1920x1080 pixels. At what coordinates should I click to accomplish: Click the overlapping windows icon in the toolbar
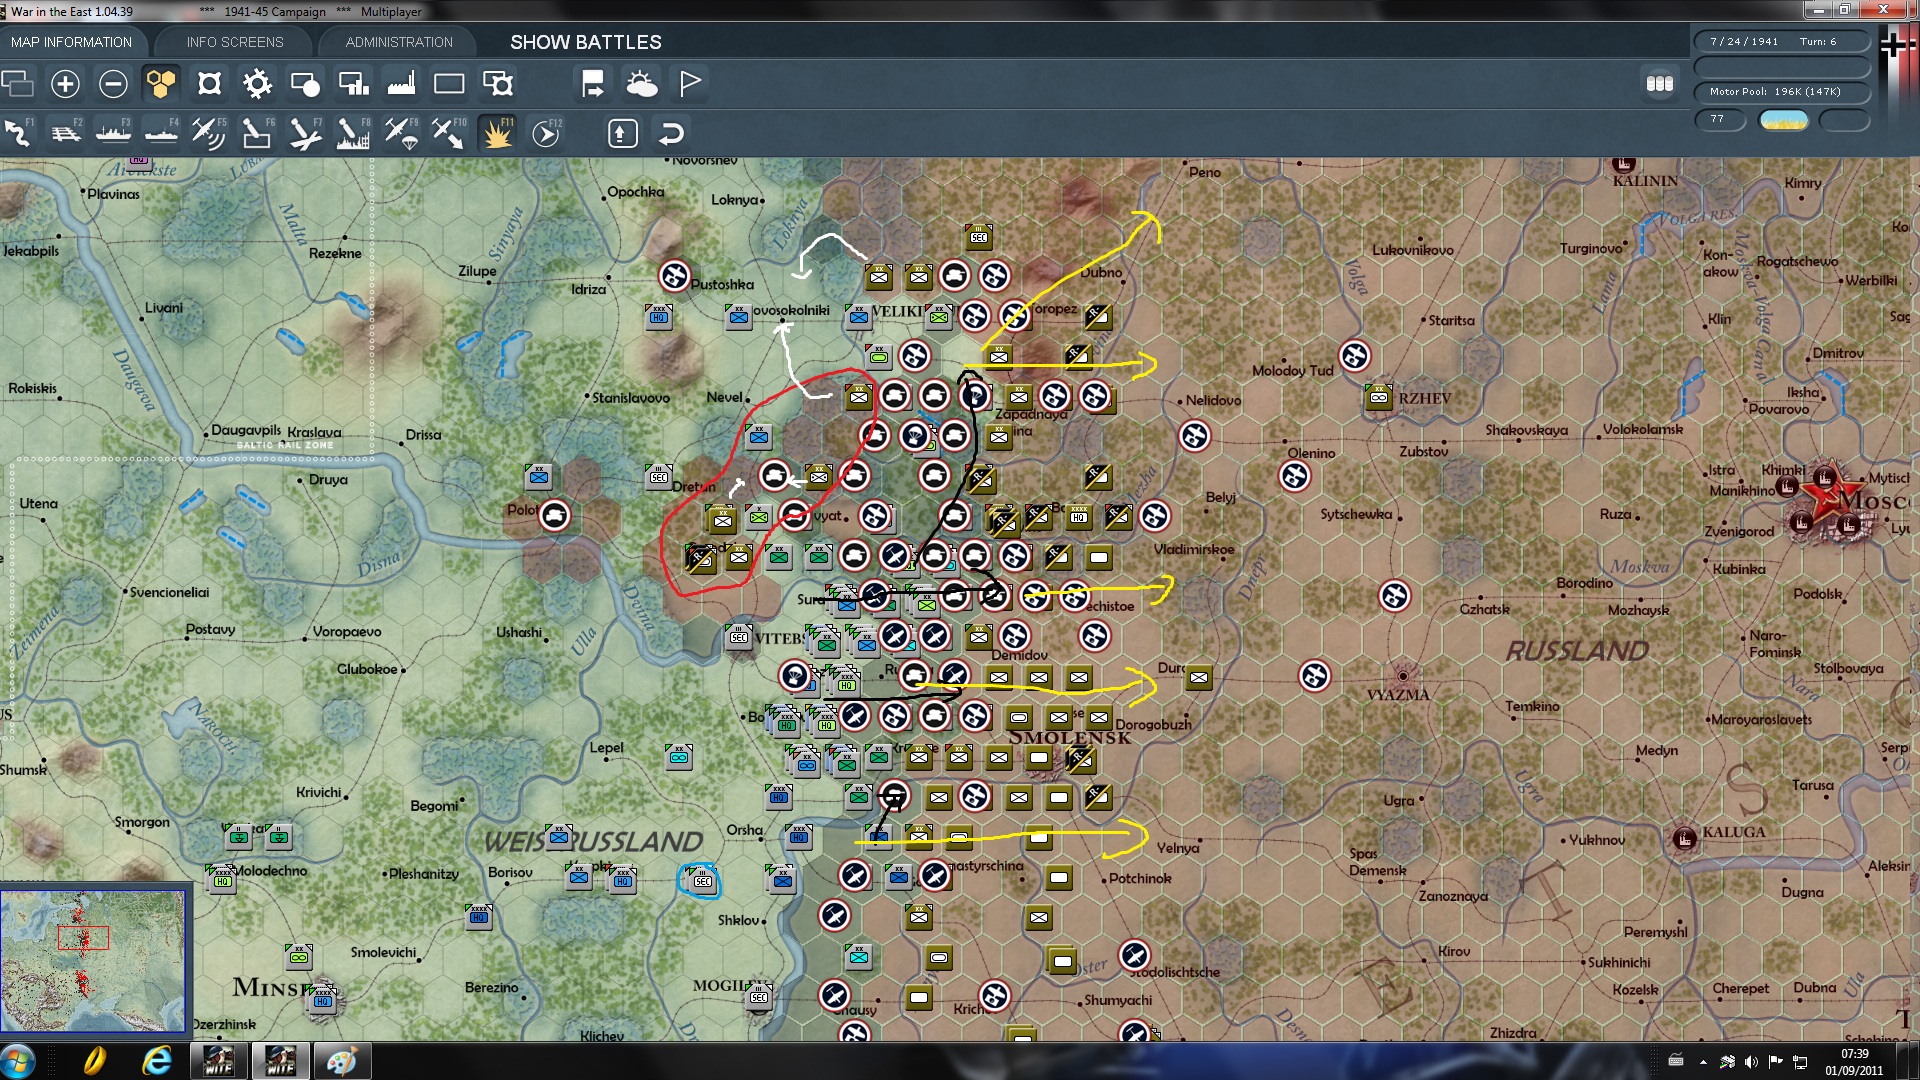click(x=18, y=84)
